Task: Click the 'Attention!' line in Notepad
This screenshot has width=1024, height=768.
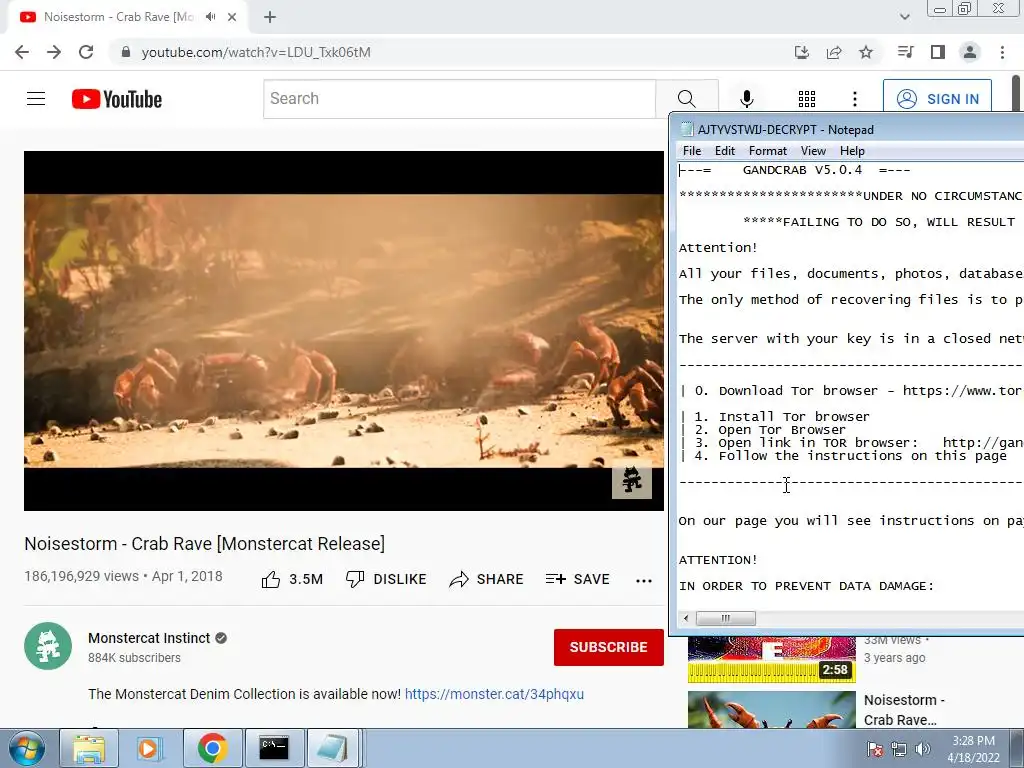Action: point(718,248)
